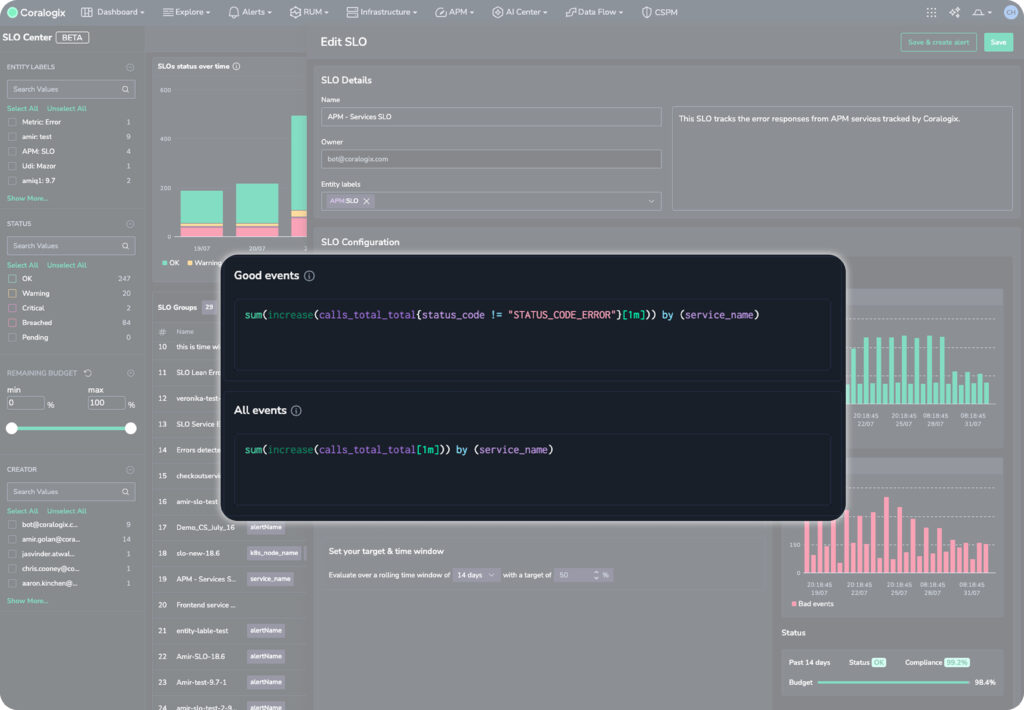Click search icon in Creator filter field

click(125, 492)
